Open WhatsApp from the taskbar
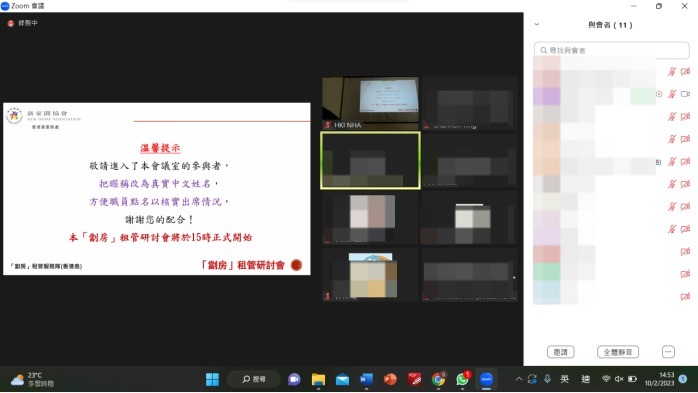 [x=463, y=380]
